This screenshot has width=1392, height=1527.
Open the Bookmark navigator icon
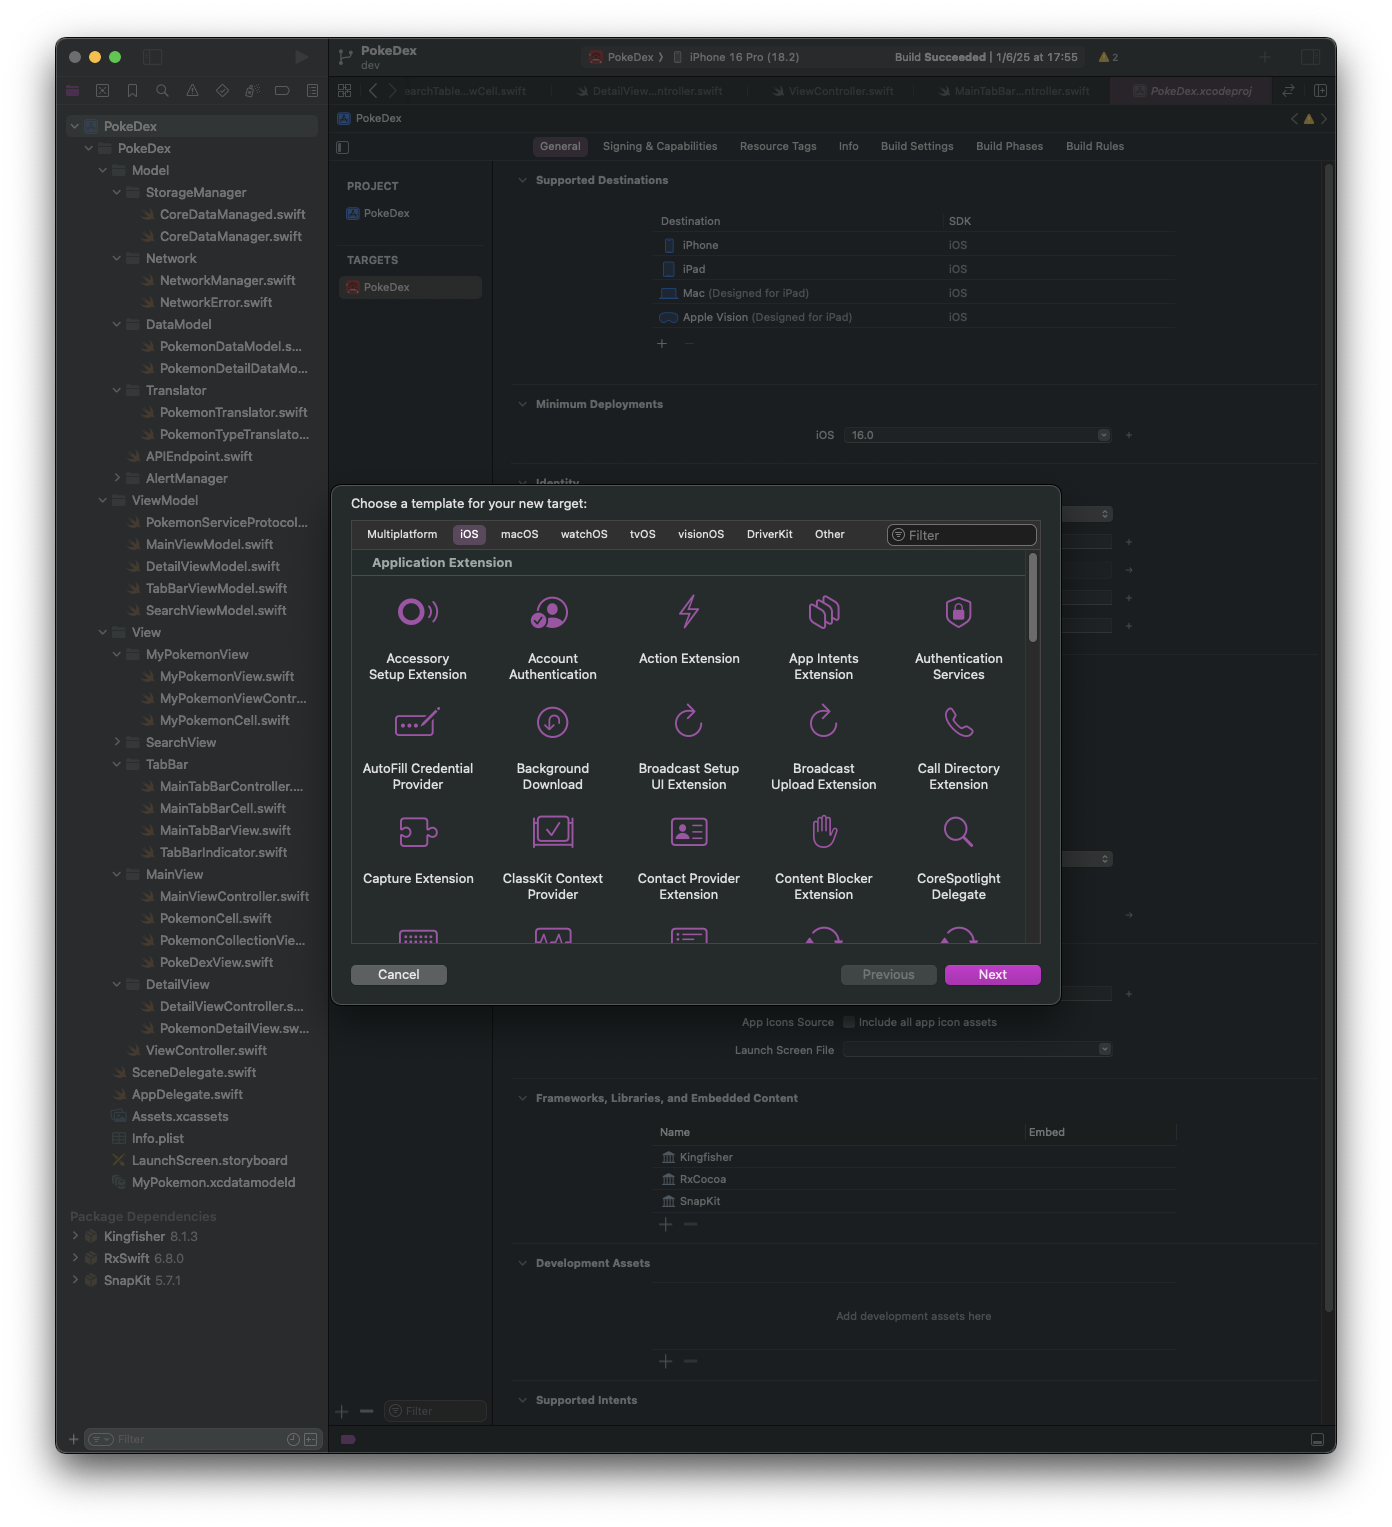pos(132,91)
